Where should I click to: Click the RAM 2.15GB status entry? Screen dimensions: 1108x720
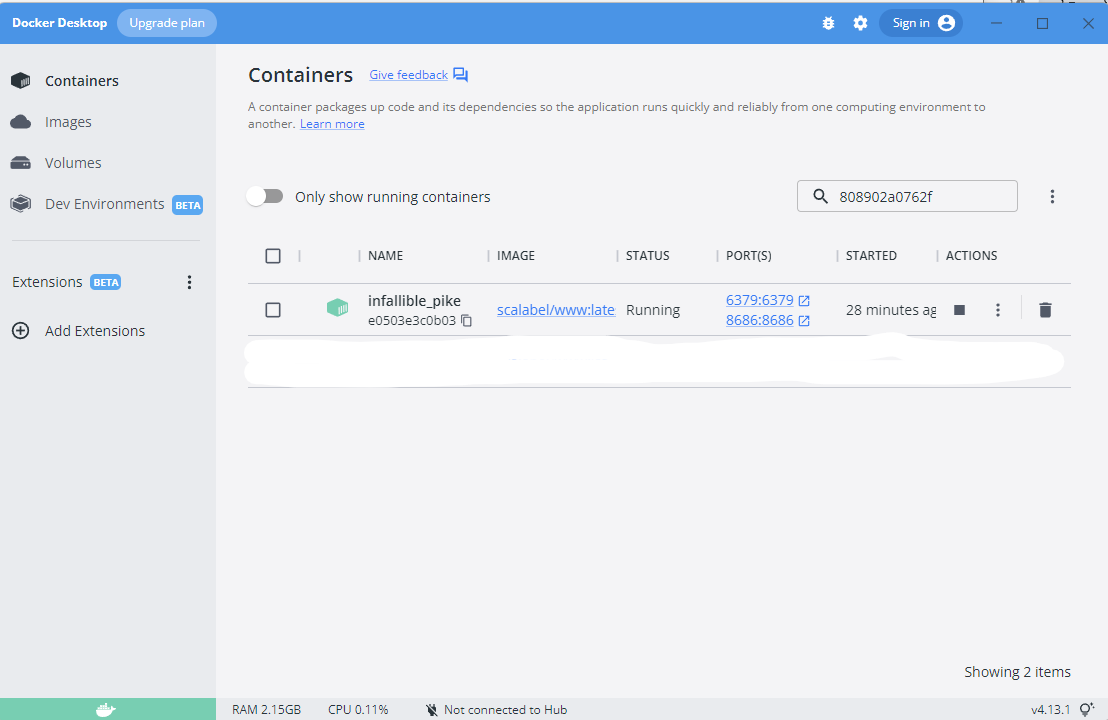click(266, 709)
